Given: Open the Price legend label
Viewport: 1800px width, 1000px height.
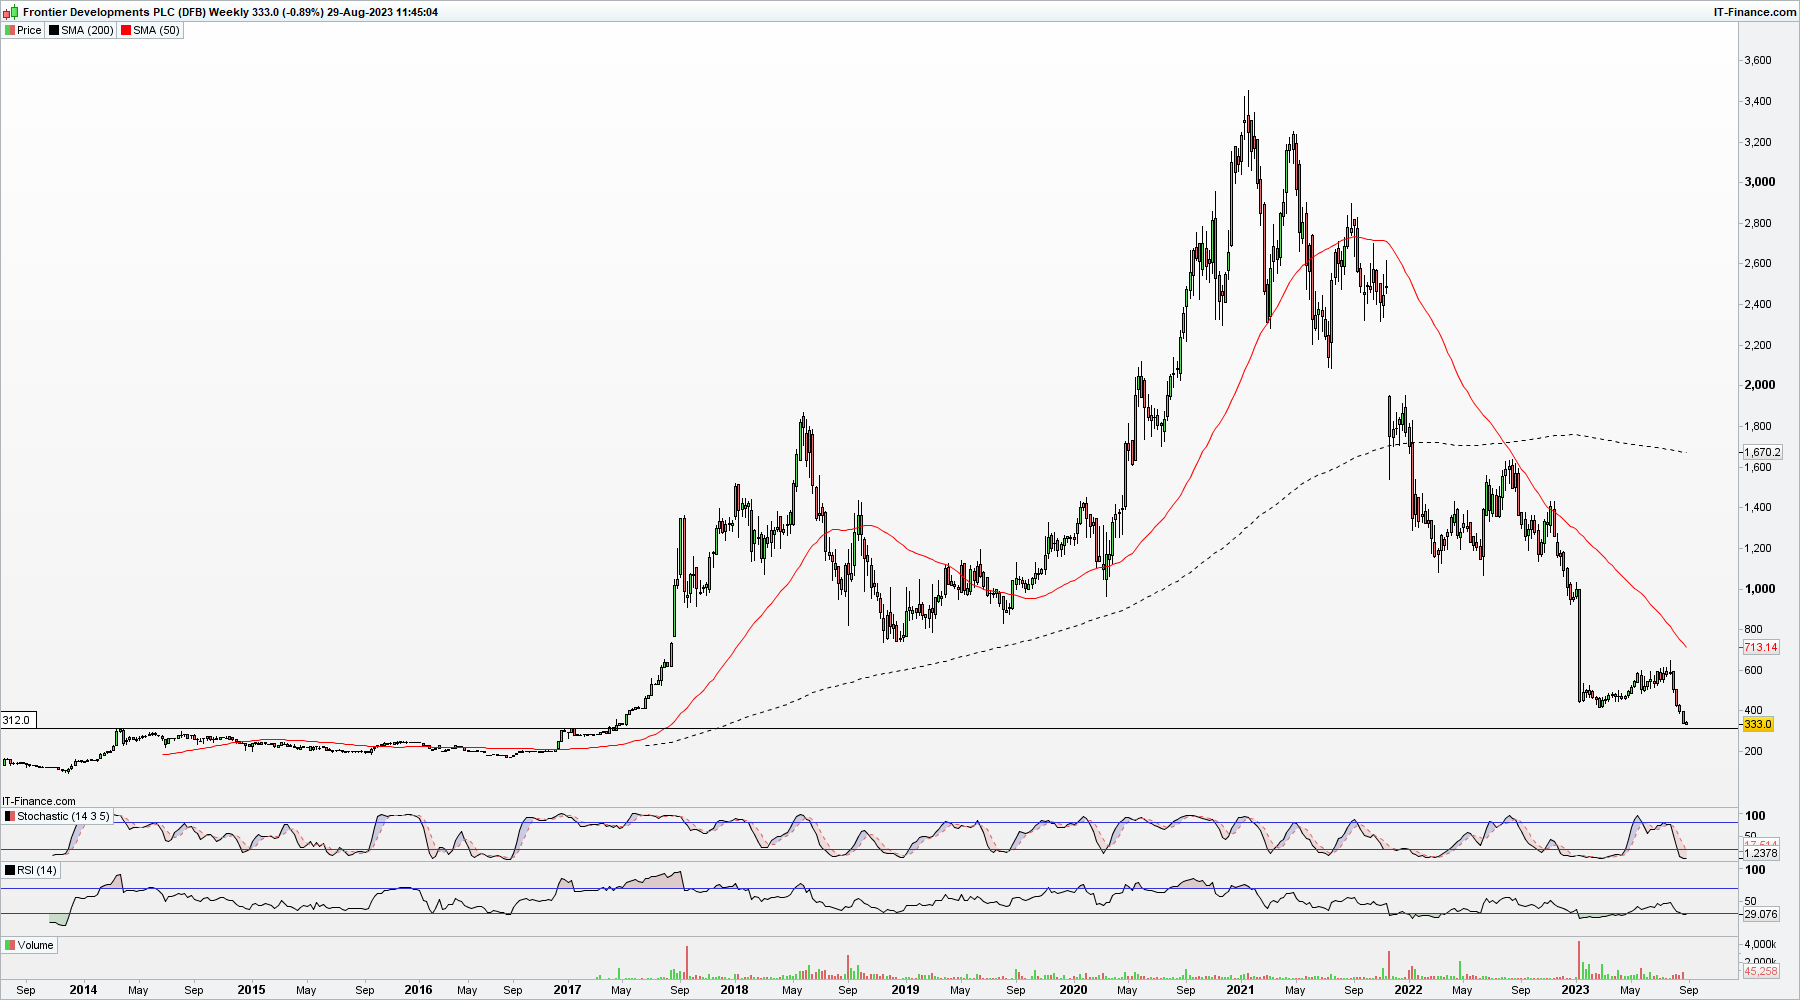Looking at the screenshot, I should pyautogui.click(x=29, y=30).
